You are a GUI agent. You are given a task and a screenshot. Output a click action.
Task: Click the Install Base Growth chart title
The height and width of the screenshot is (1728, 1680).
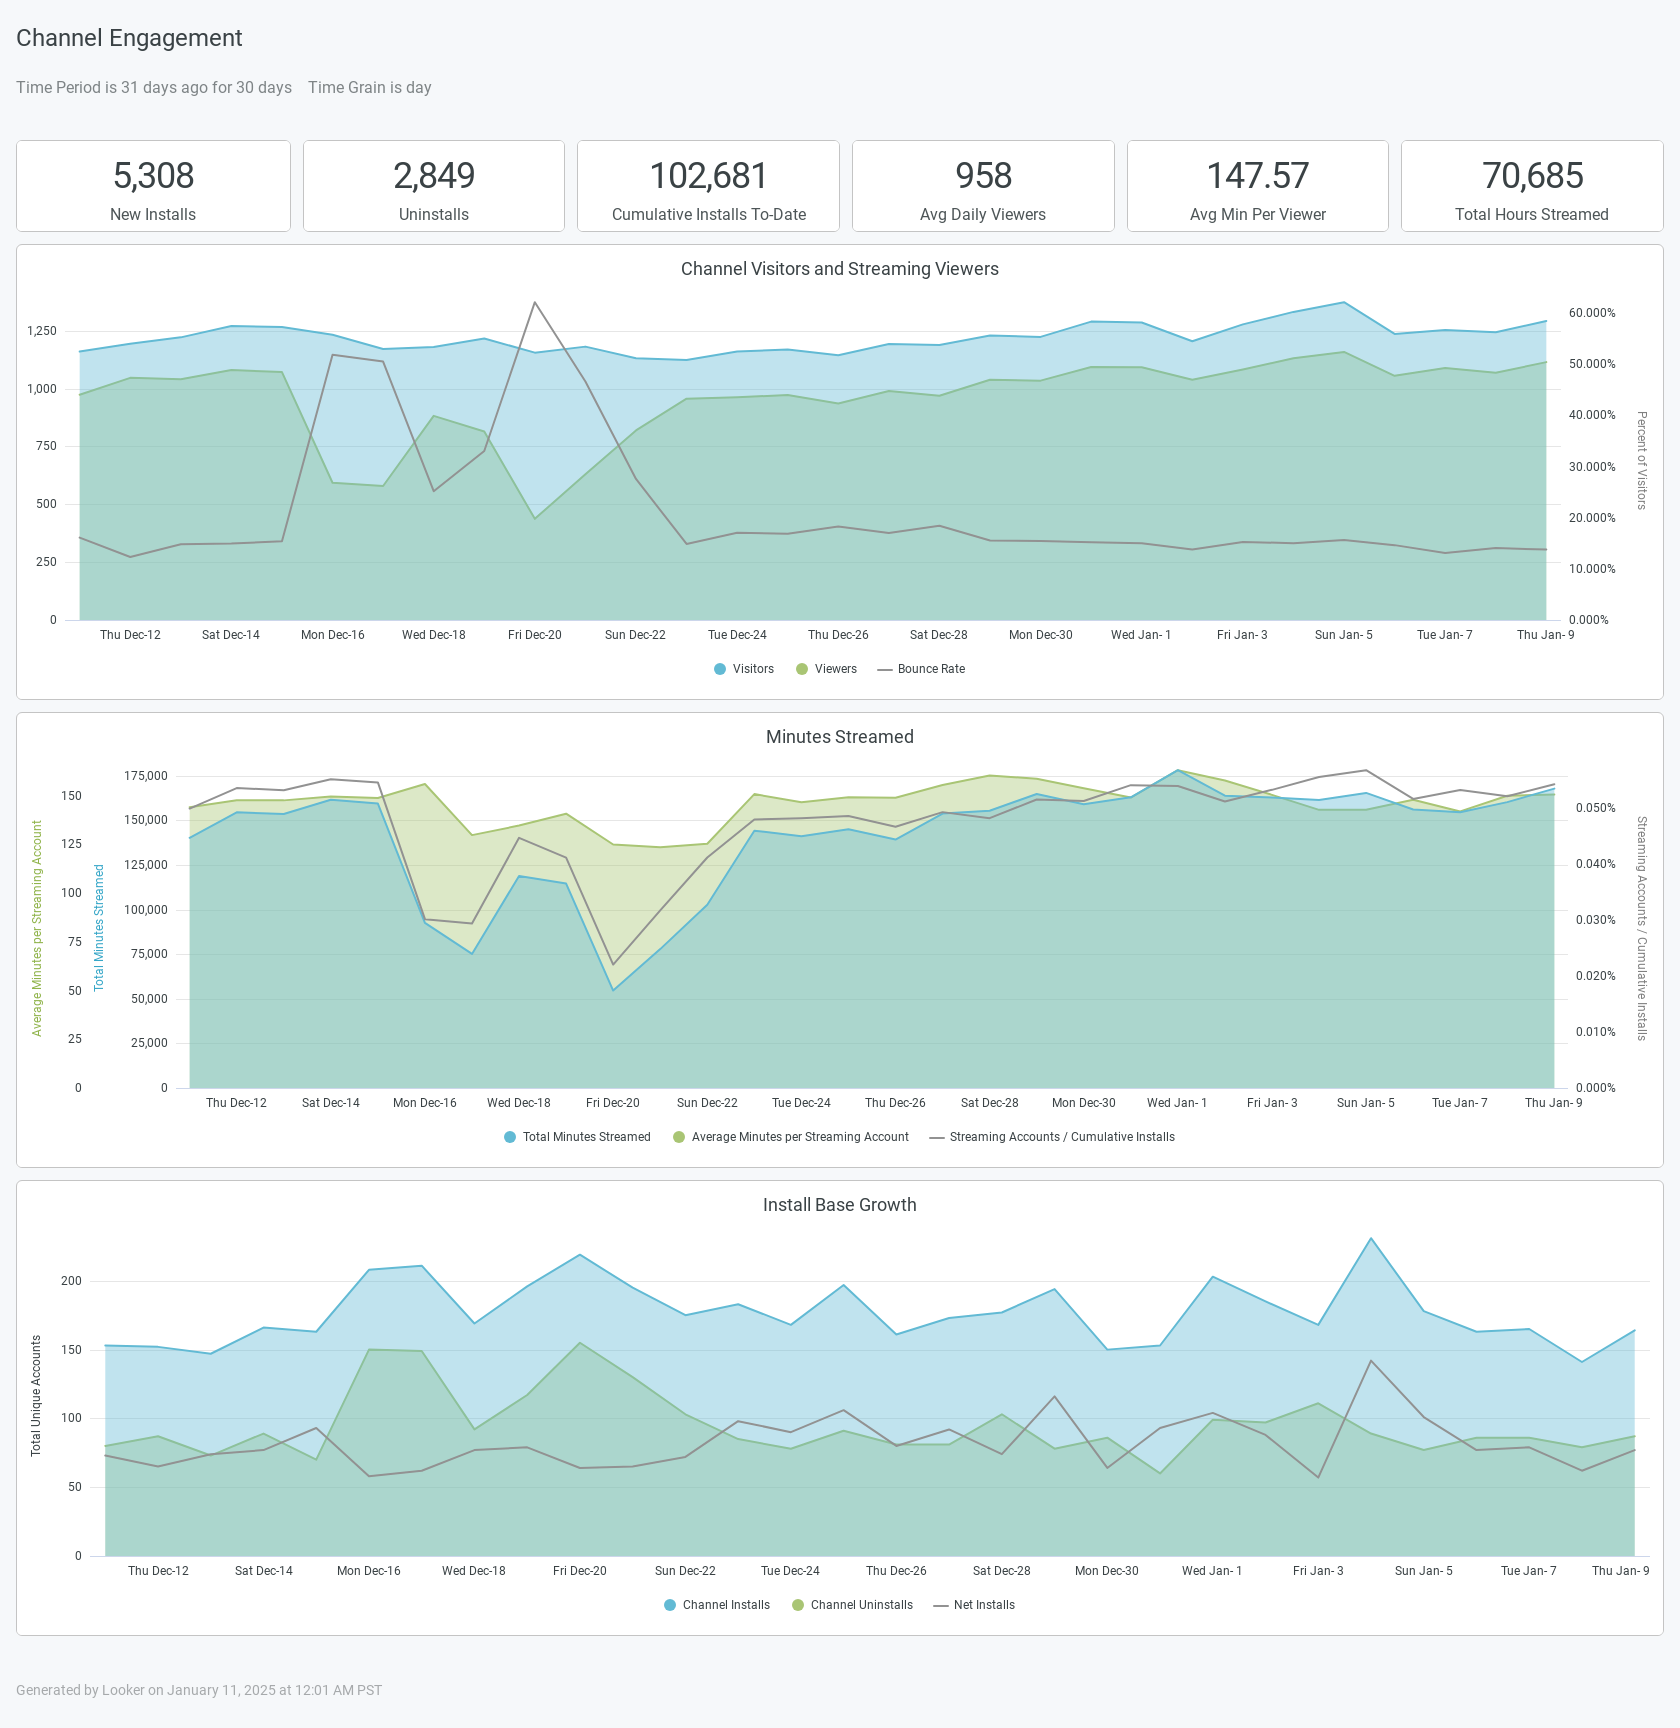click(x=840, y=1205)
